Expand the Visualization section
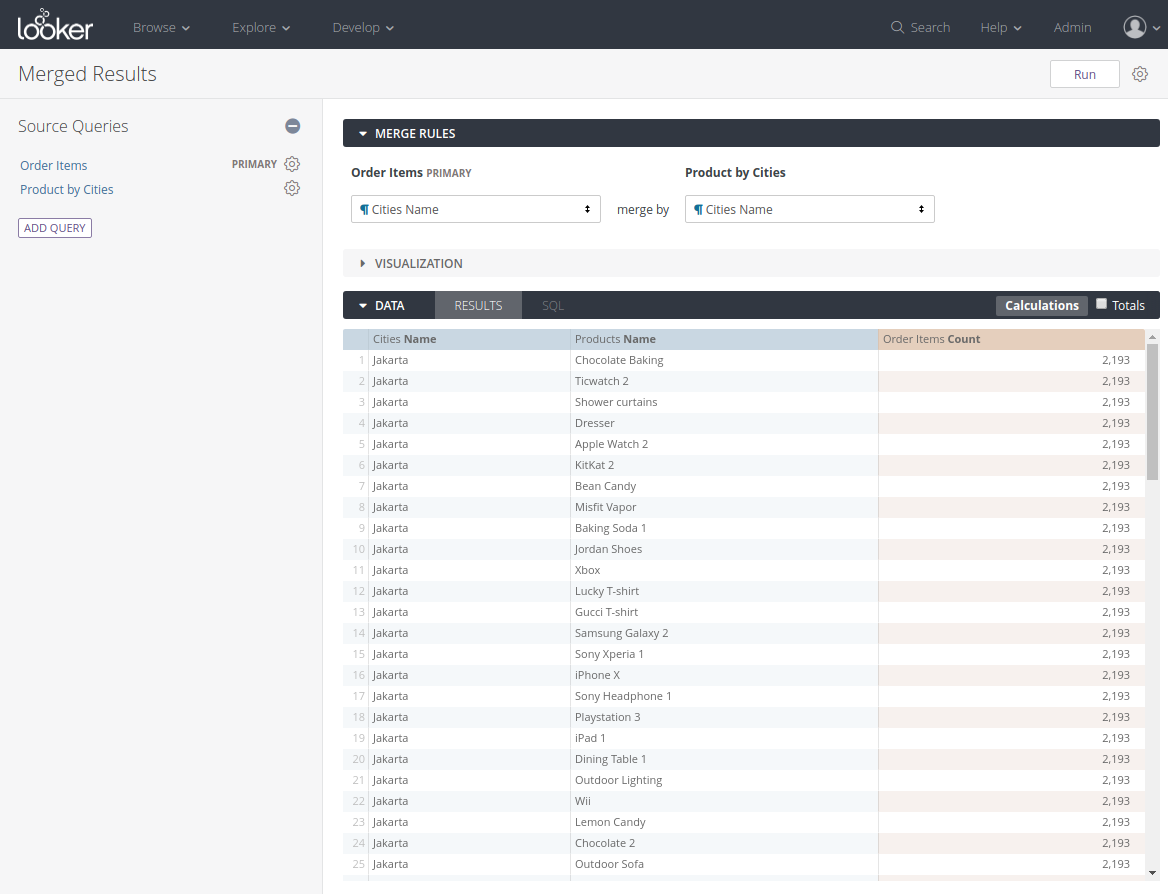The image size is (1168, 894). coord(418,263)
